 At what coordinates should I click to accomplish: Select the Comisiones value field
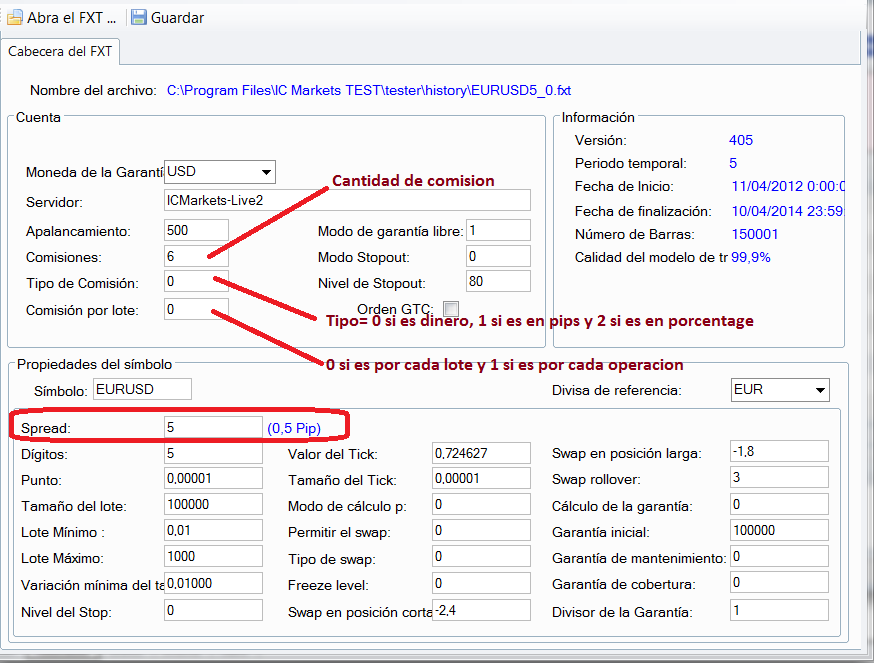click(x=196, y=256)
